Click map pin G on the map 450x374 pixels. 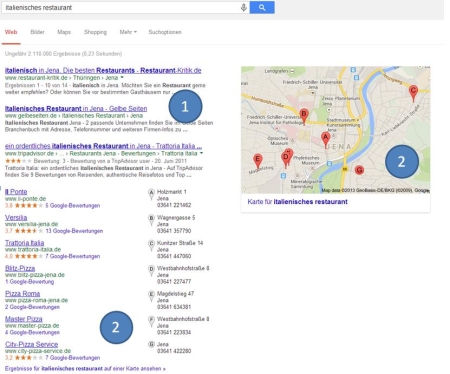(359, 170)
